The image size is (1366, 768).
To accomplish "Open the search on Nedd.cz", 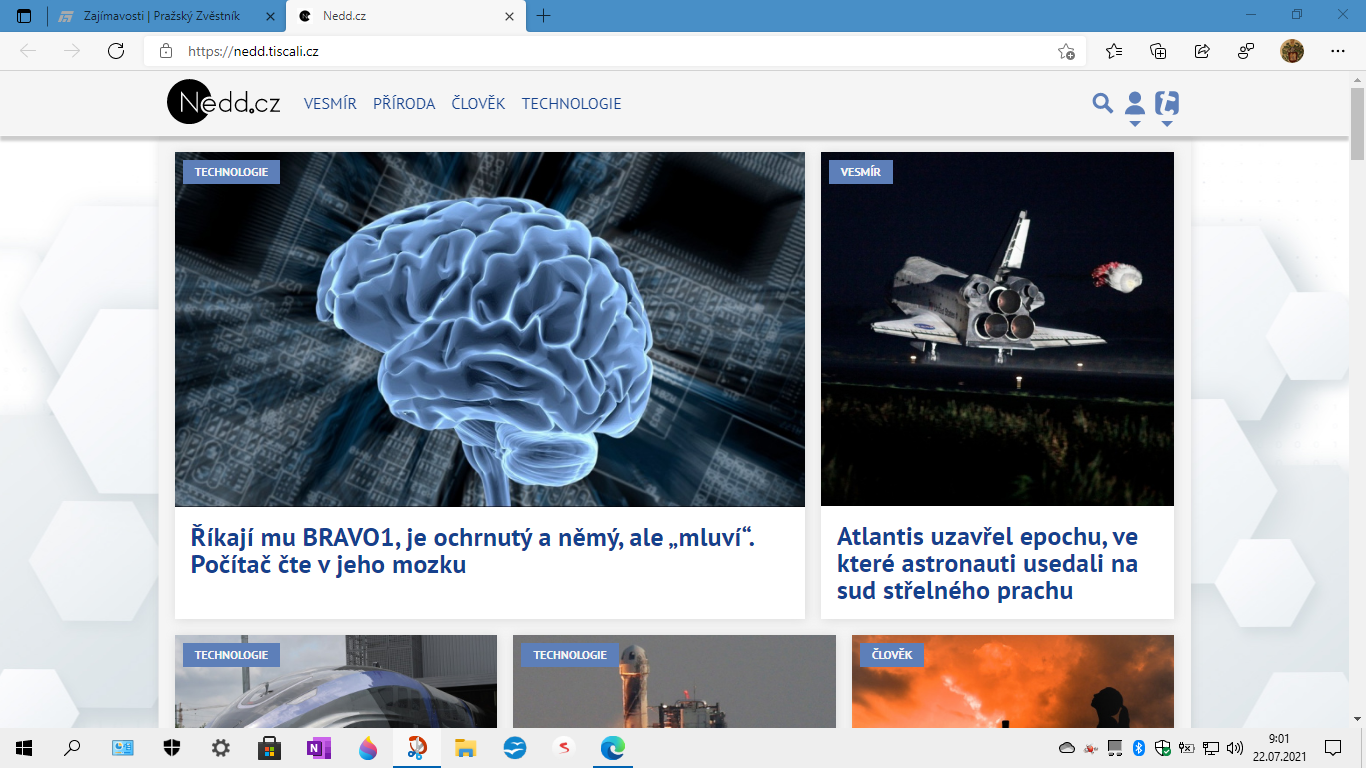I will coord(1103,103).
